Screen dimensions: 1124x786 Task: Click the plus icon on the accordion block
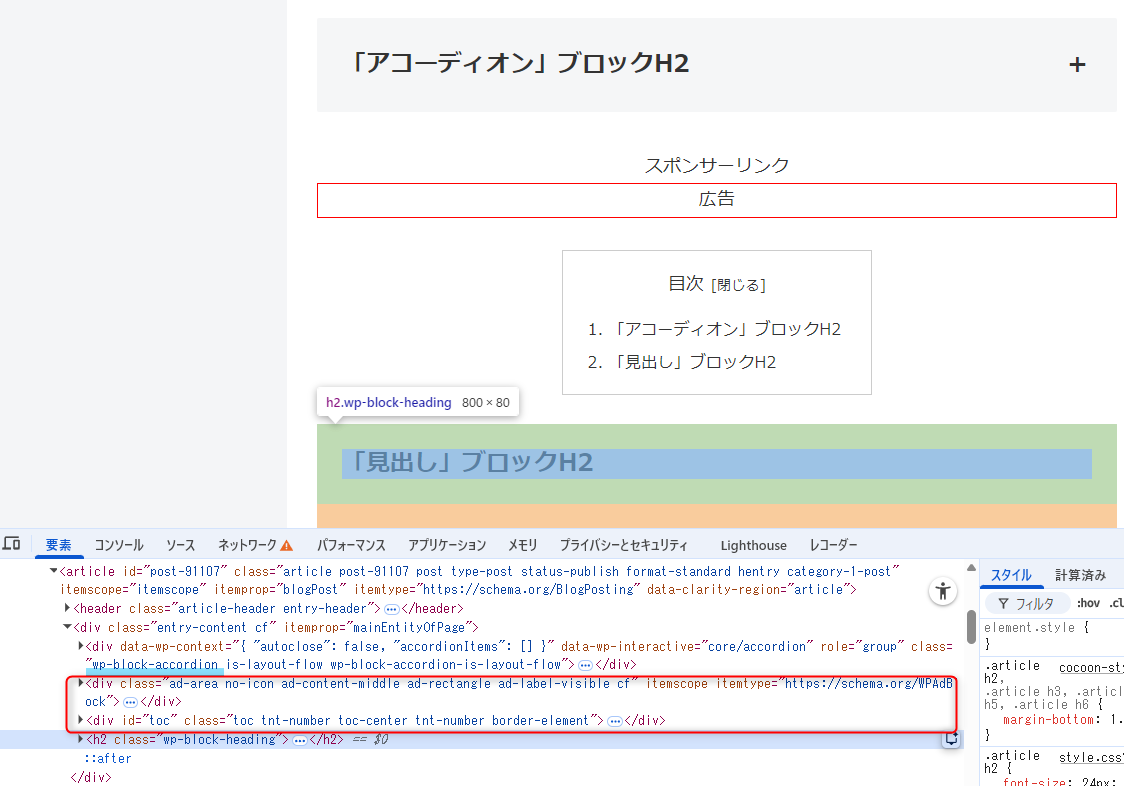tap(1077, 65)
